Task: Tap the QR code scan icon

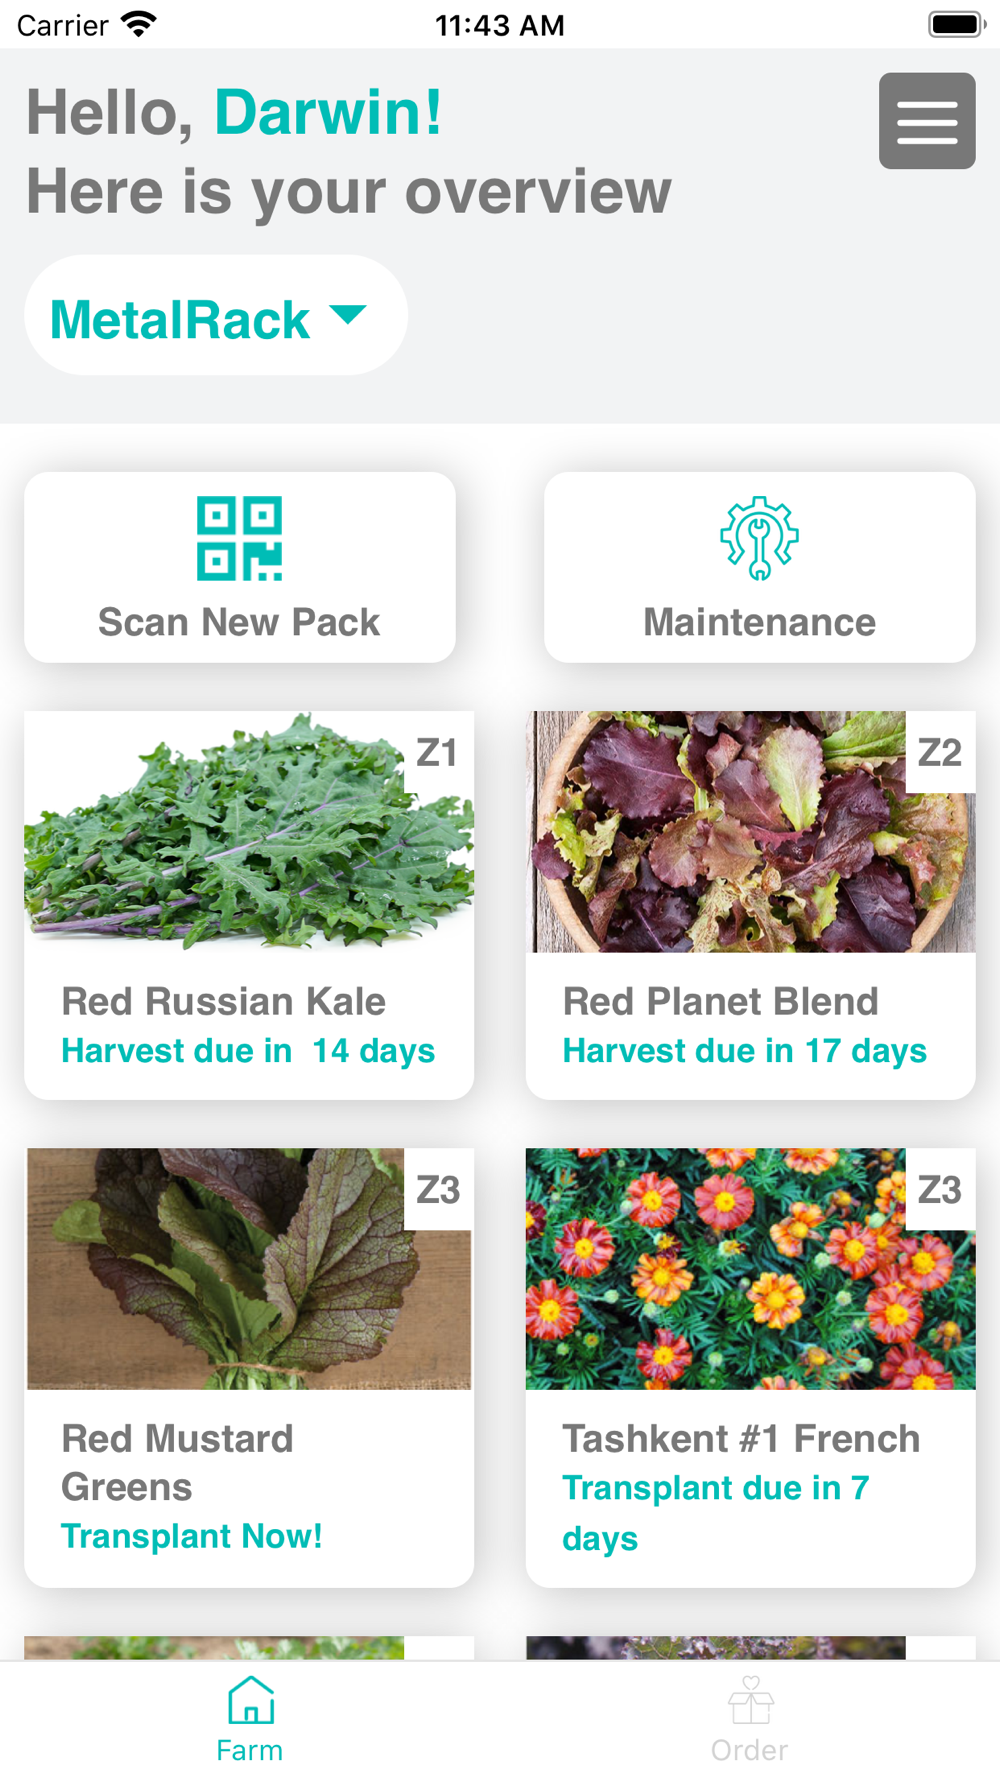Action: [240, 538]
